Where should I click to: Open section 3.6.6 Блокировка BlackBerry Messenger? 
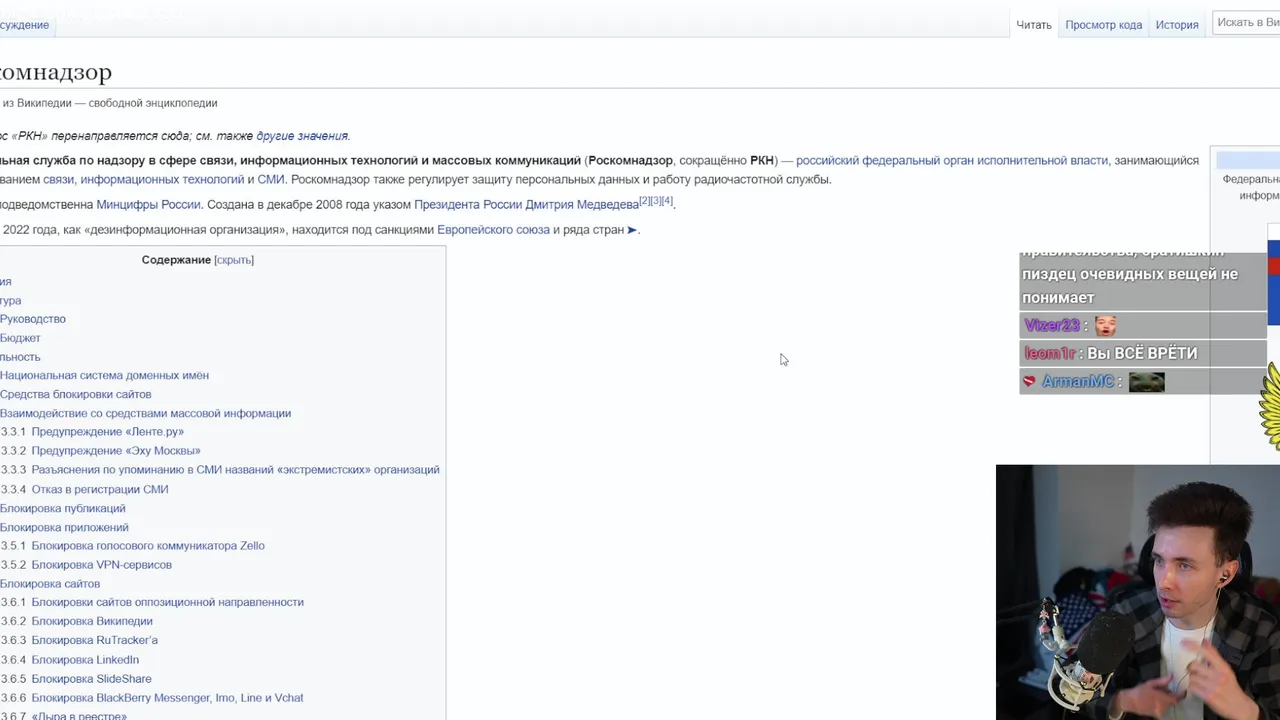[152, 698]
